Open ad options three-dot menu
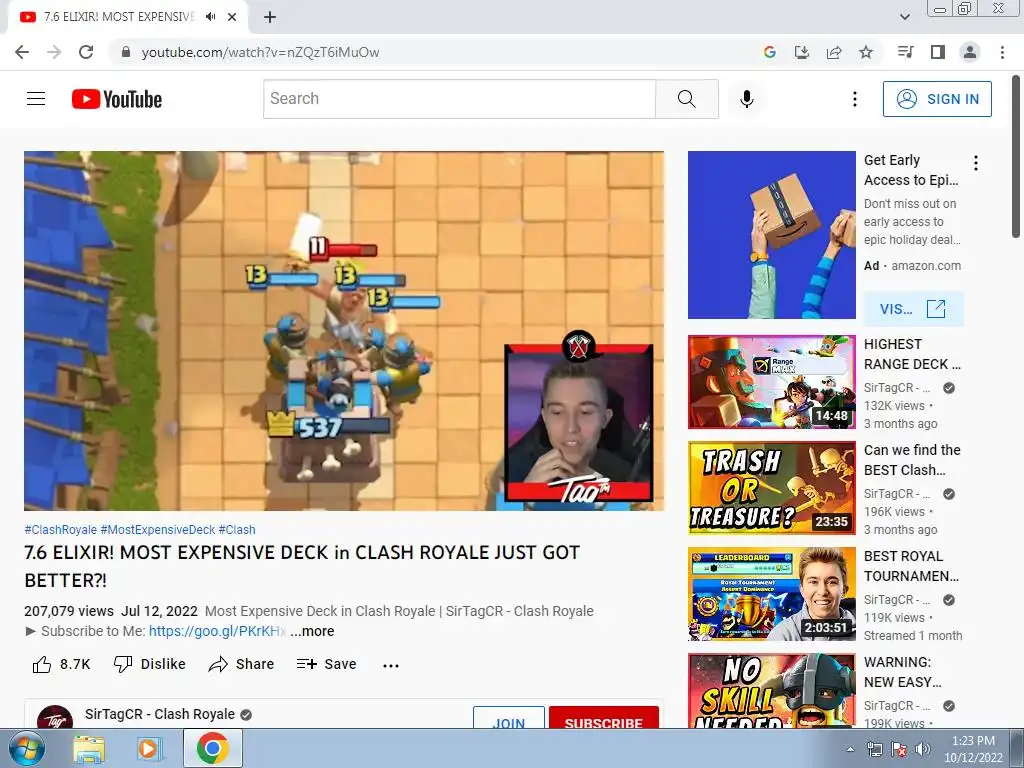This screenshot has width=1024, height=768. [x=976, y=163]
